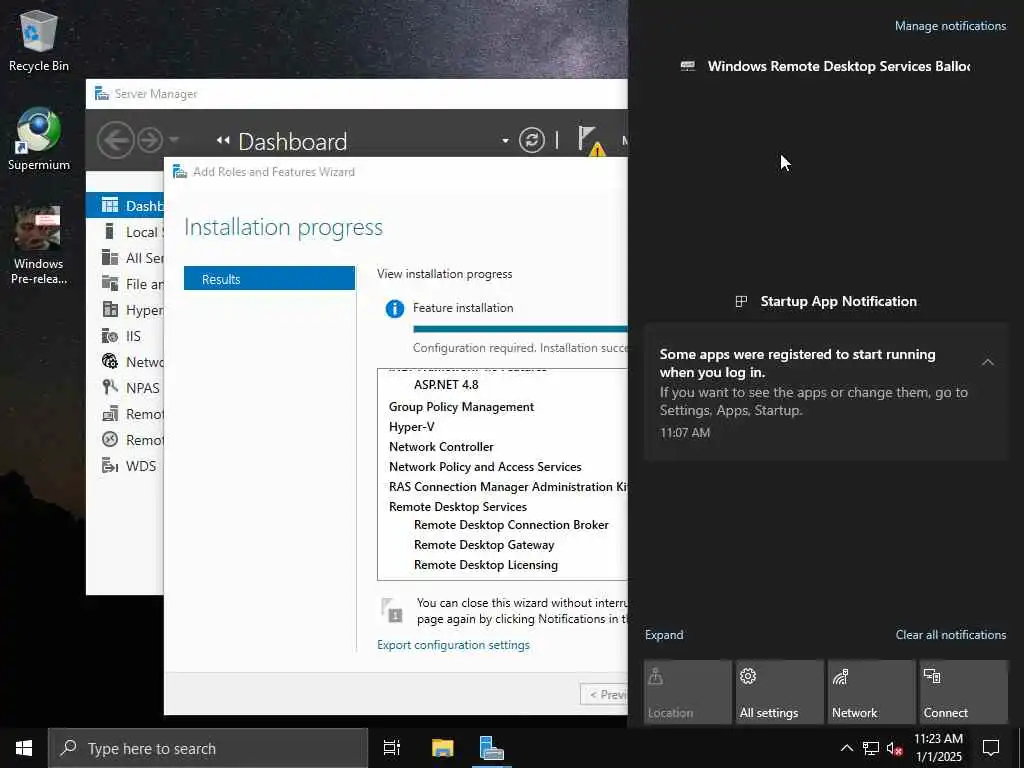Click Remote Desktop Services entry
The image size is (1024, 768).
pyautogui.click(x=457, y=507)
